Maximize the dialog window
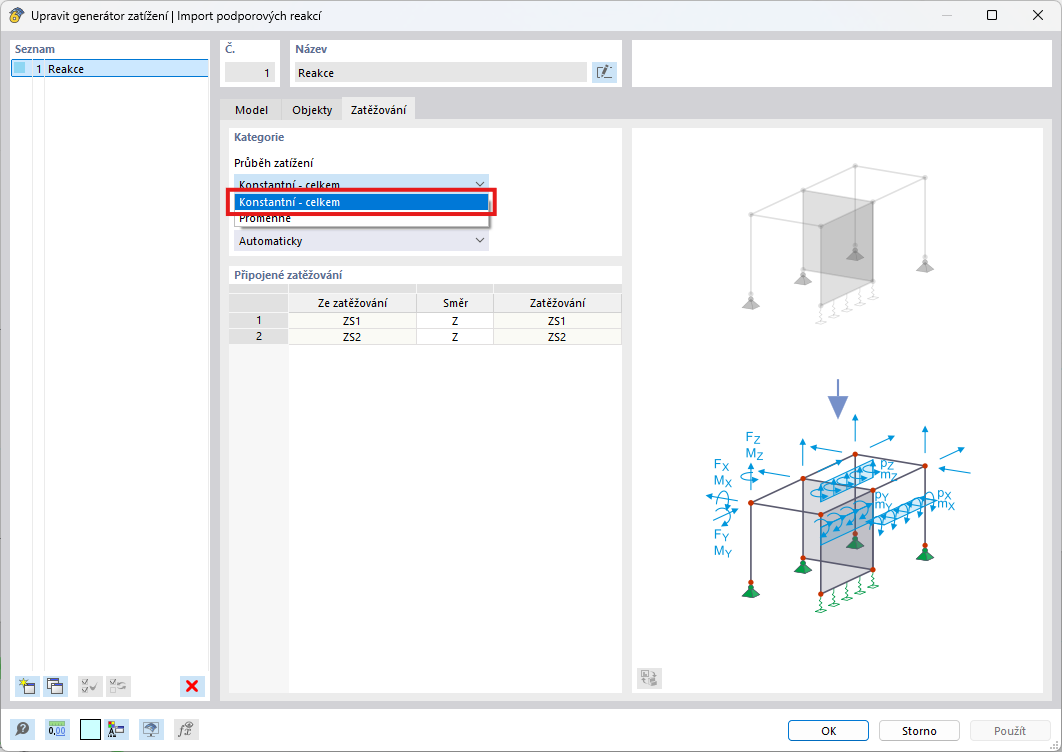 pyautogui.click(x=992, y=15)
